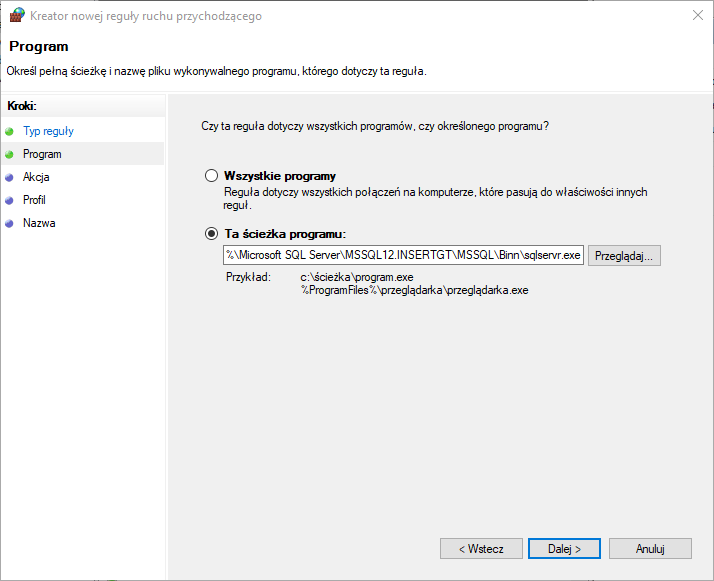This screenshot has width=714, height=581.
Task: Click the example '%ProgramFiles%\przeglądarka\przeglądarka.exe' text
Action: pyautogui.click(x=415, y=290)
